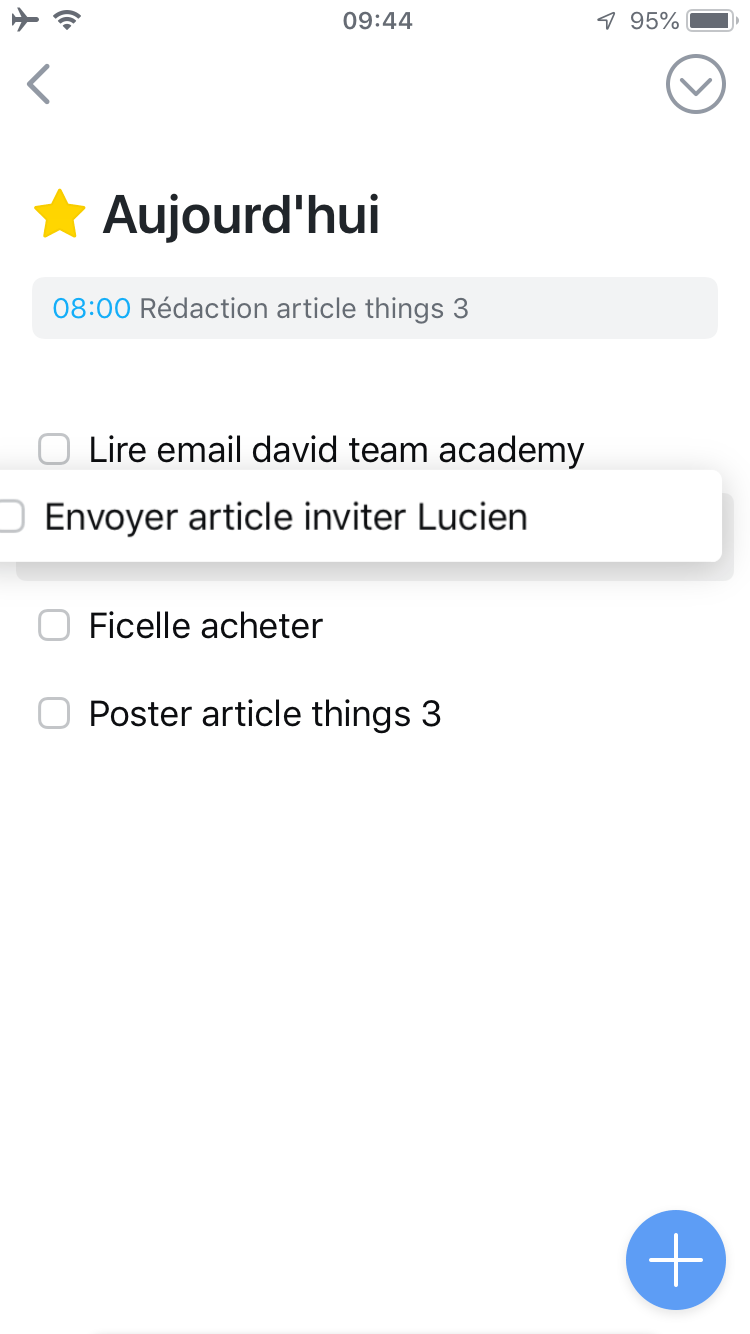This screenshot has height=1334, width=750.
Task: Open the task "Lire email david team academy"
Action: click(x=336, y=450)
